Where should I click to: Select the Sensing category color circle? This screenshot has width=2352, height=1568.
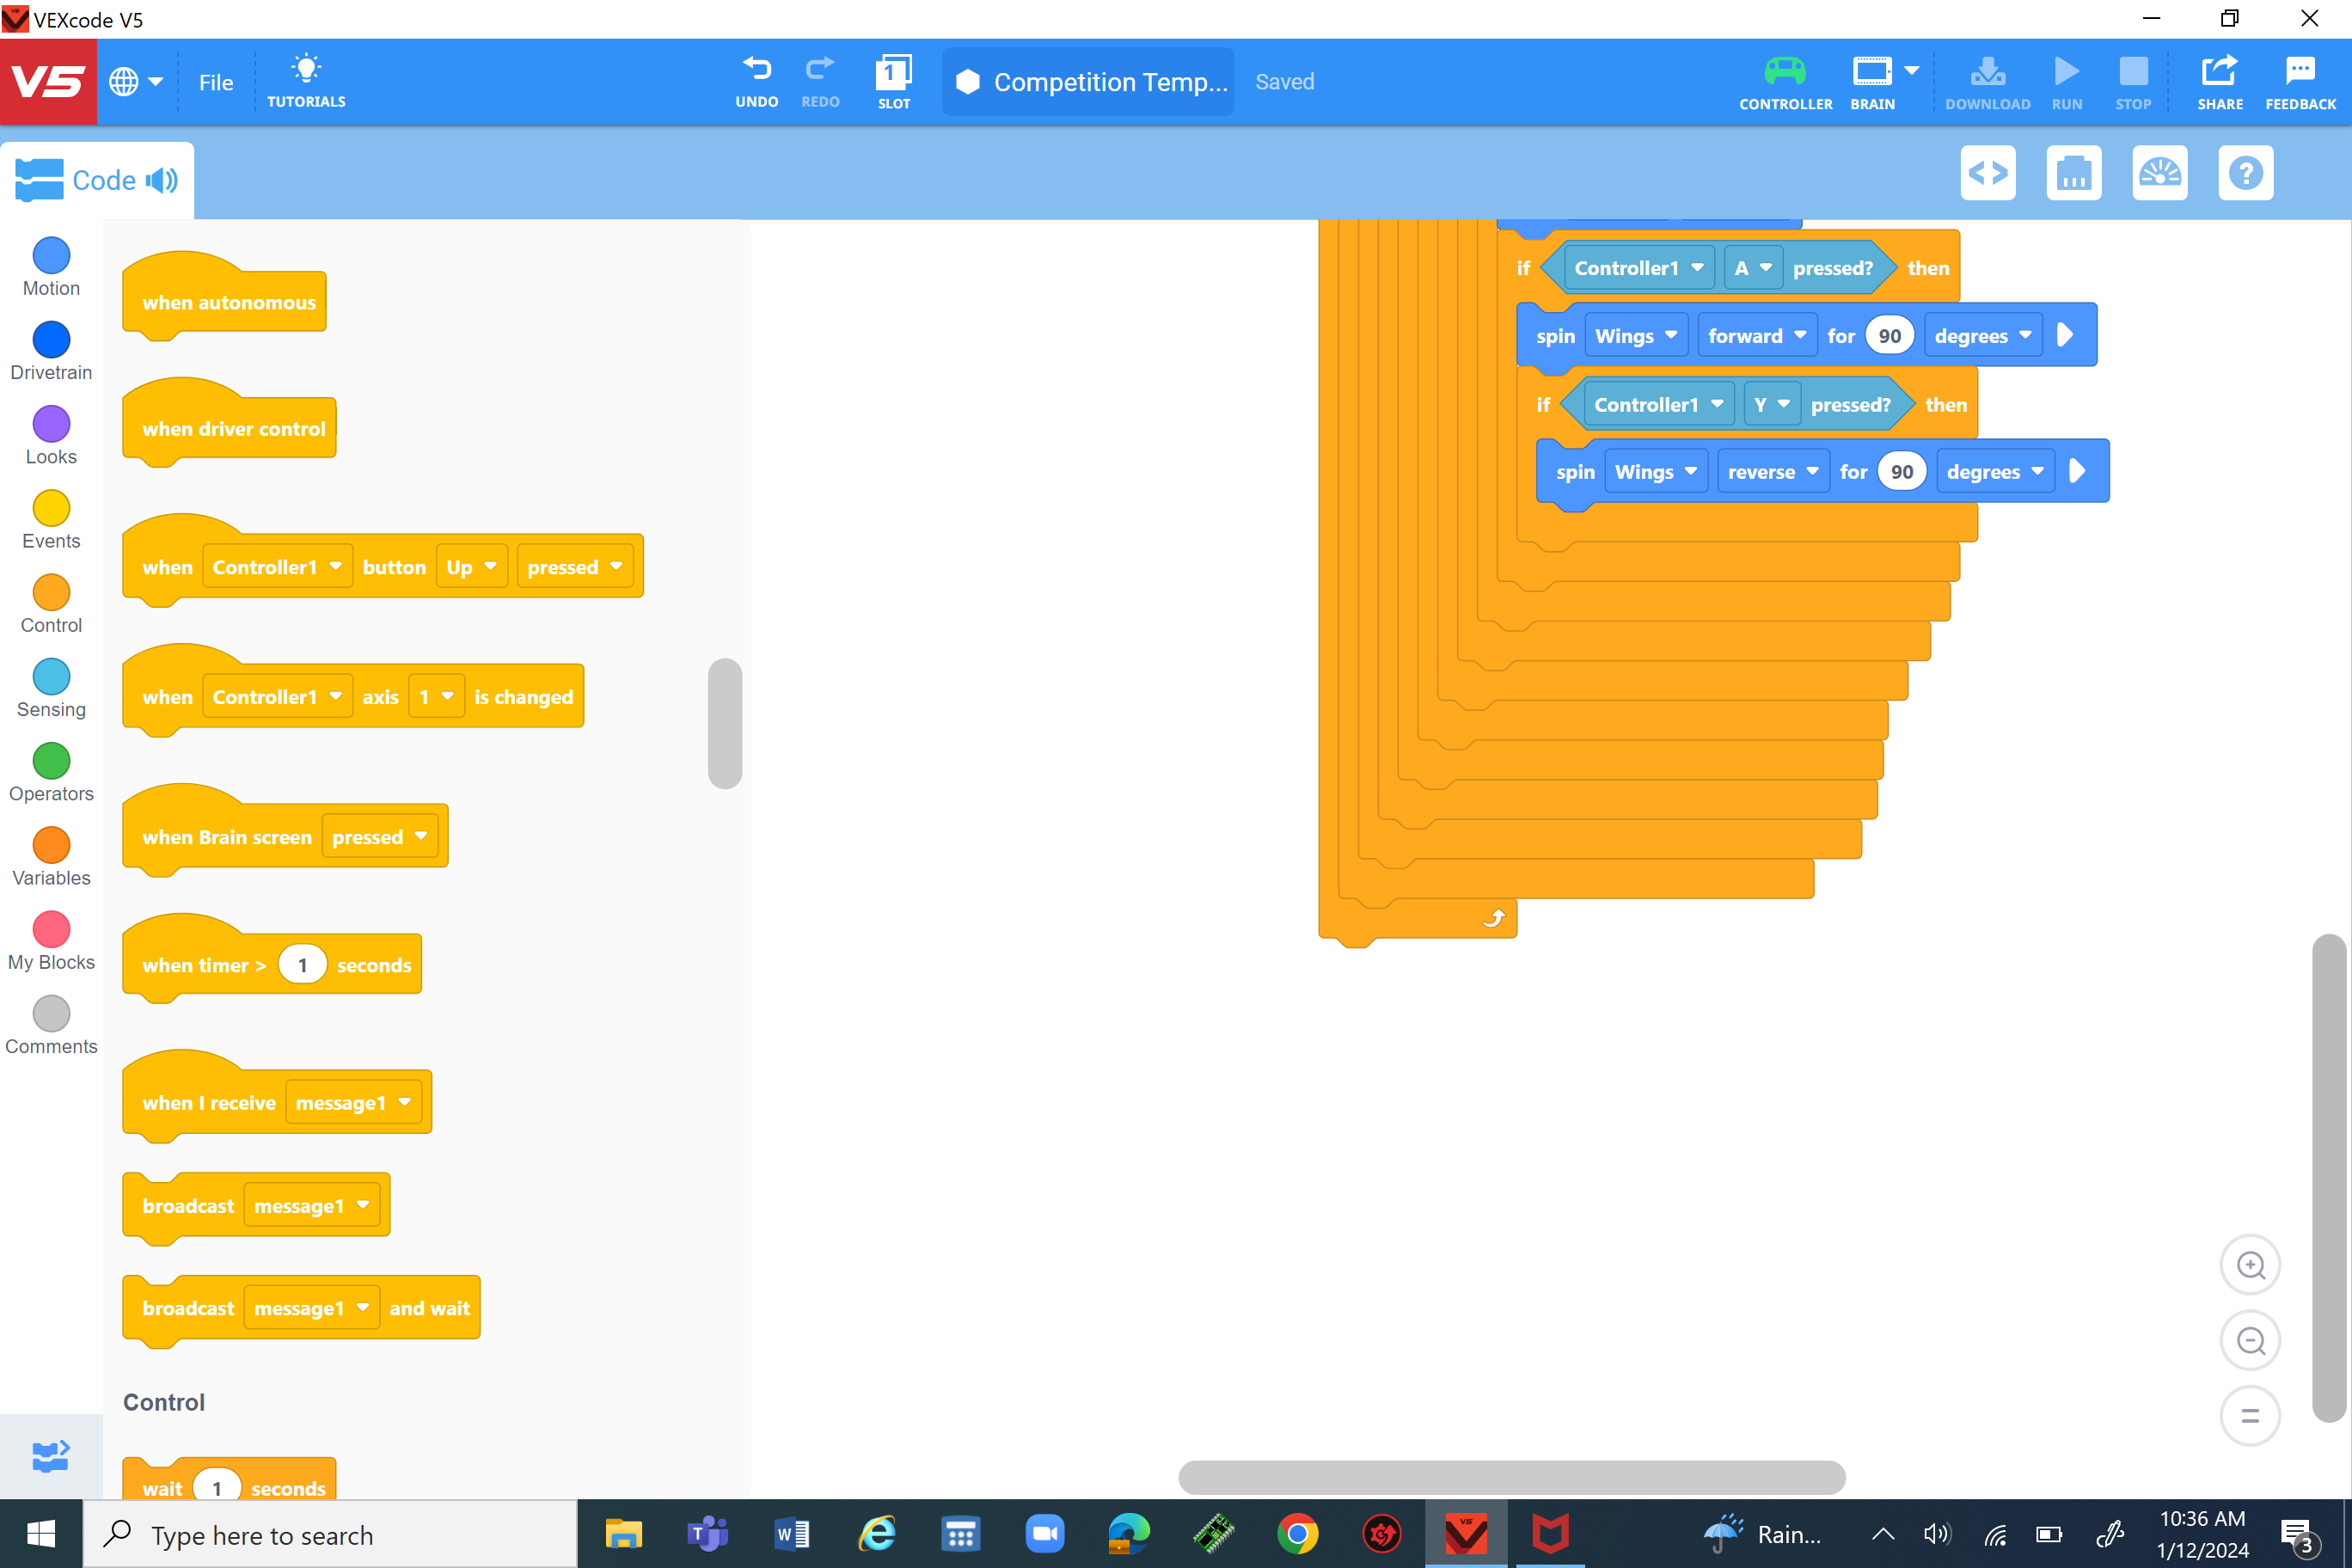pyautogui.click(x=51, y=677)
